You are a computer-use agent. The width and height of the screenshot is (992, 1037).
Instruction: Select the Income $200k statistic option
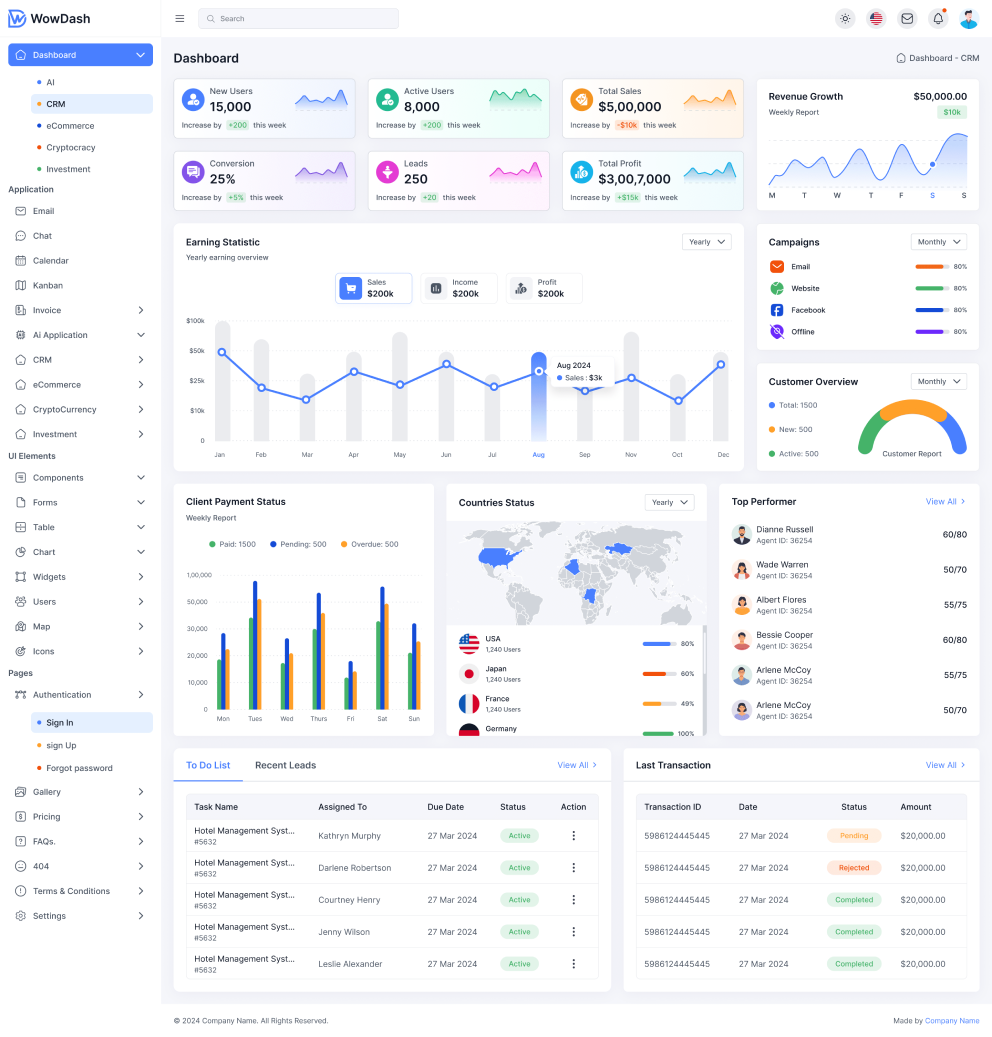459,288
